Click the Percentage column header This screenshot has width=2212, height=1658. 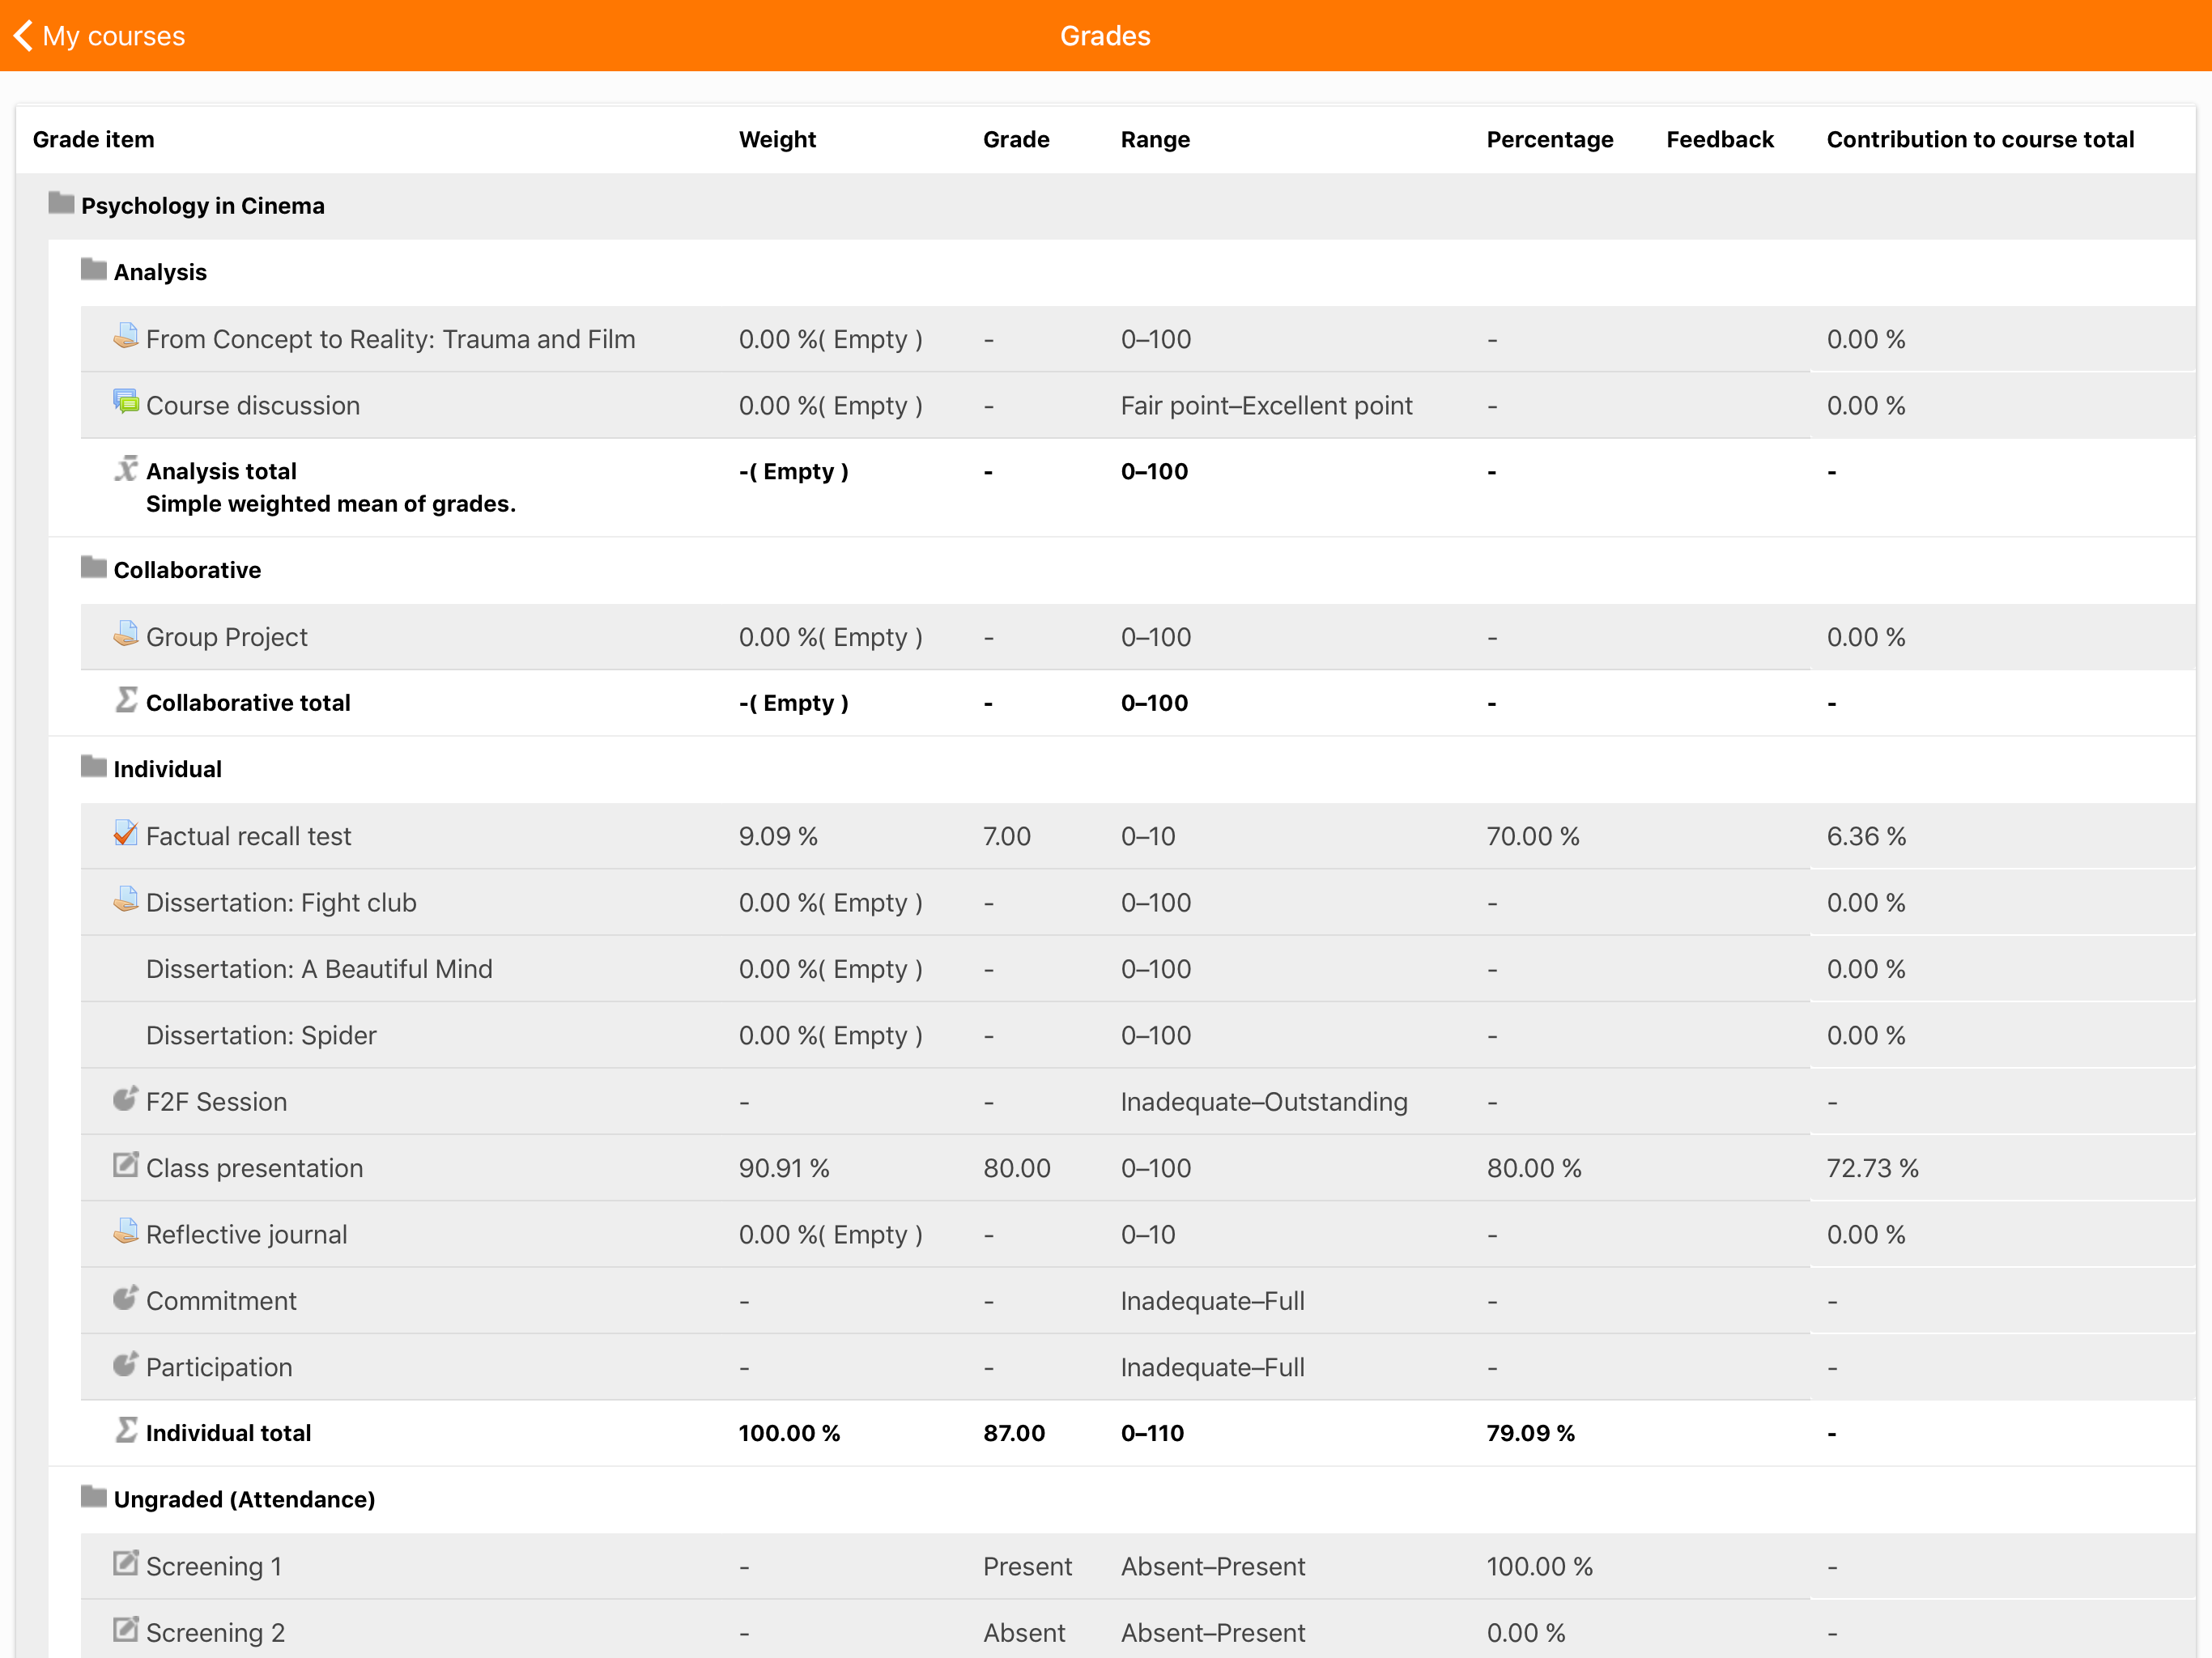click(x=1550, y=139)
